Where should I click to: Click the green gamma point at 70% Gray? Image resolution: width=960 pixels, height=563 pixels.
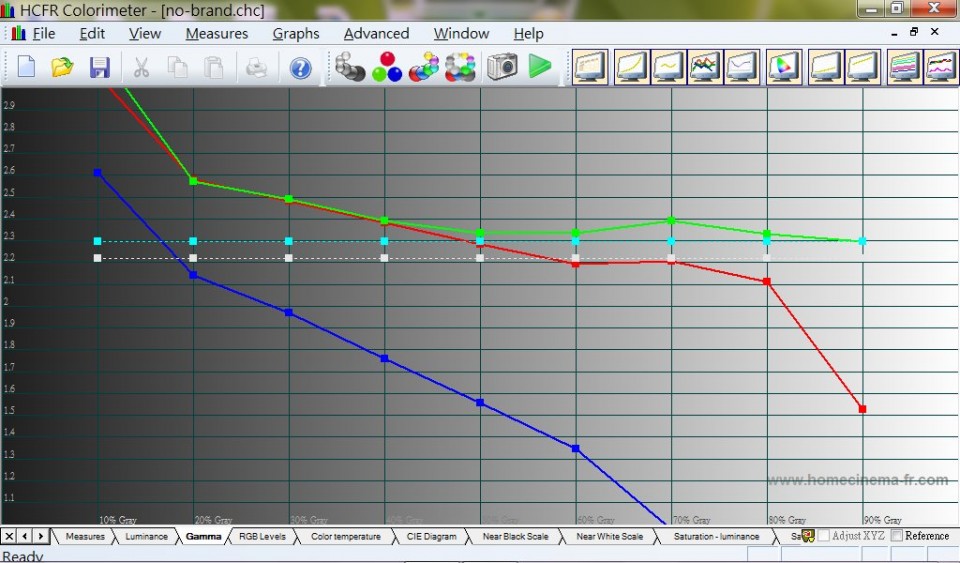click(x=671, y=220)
